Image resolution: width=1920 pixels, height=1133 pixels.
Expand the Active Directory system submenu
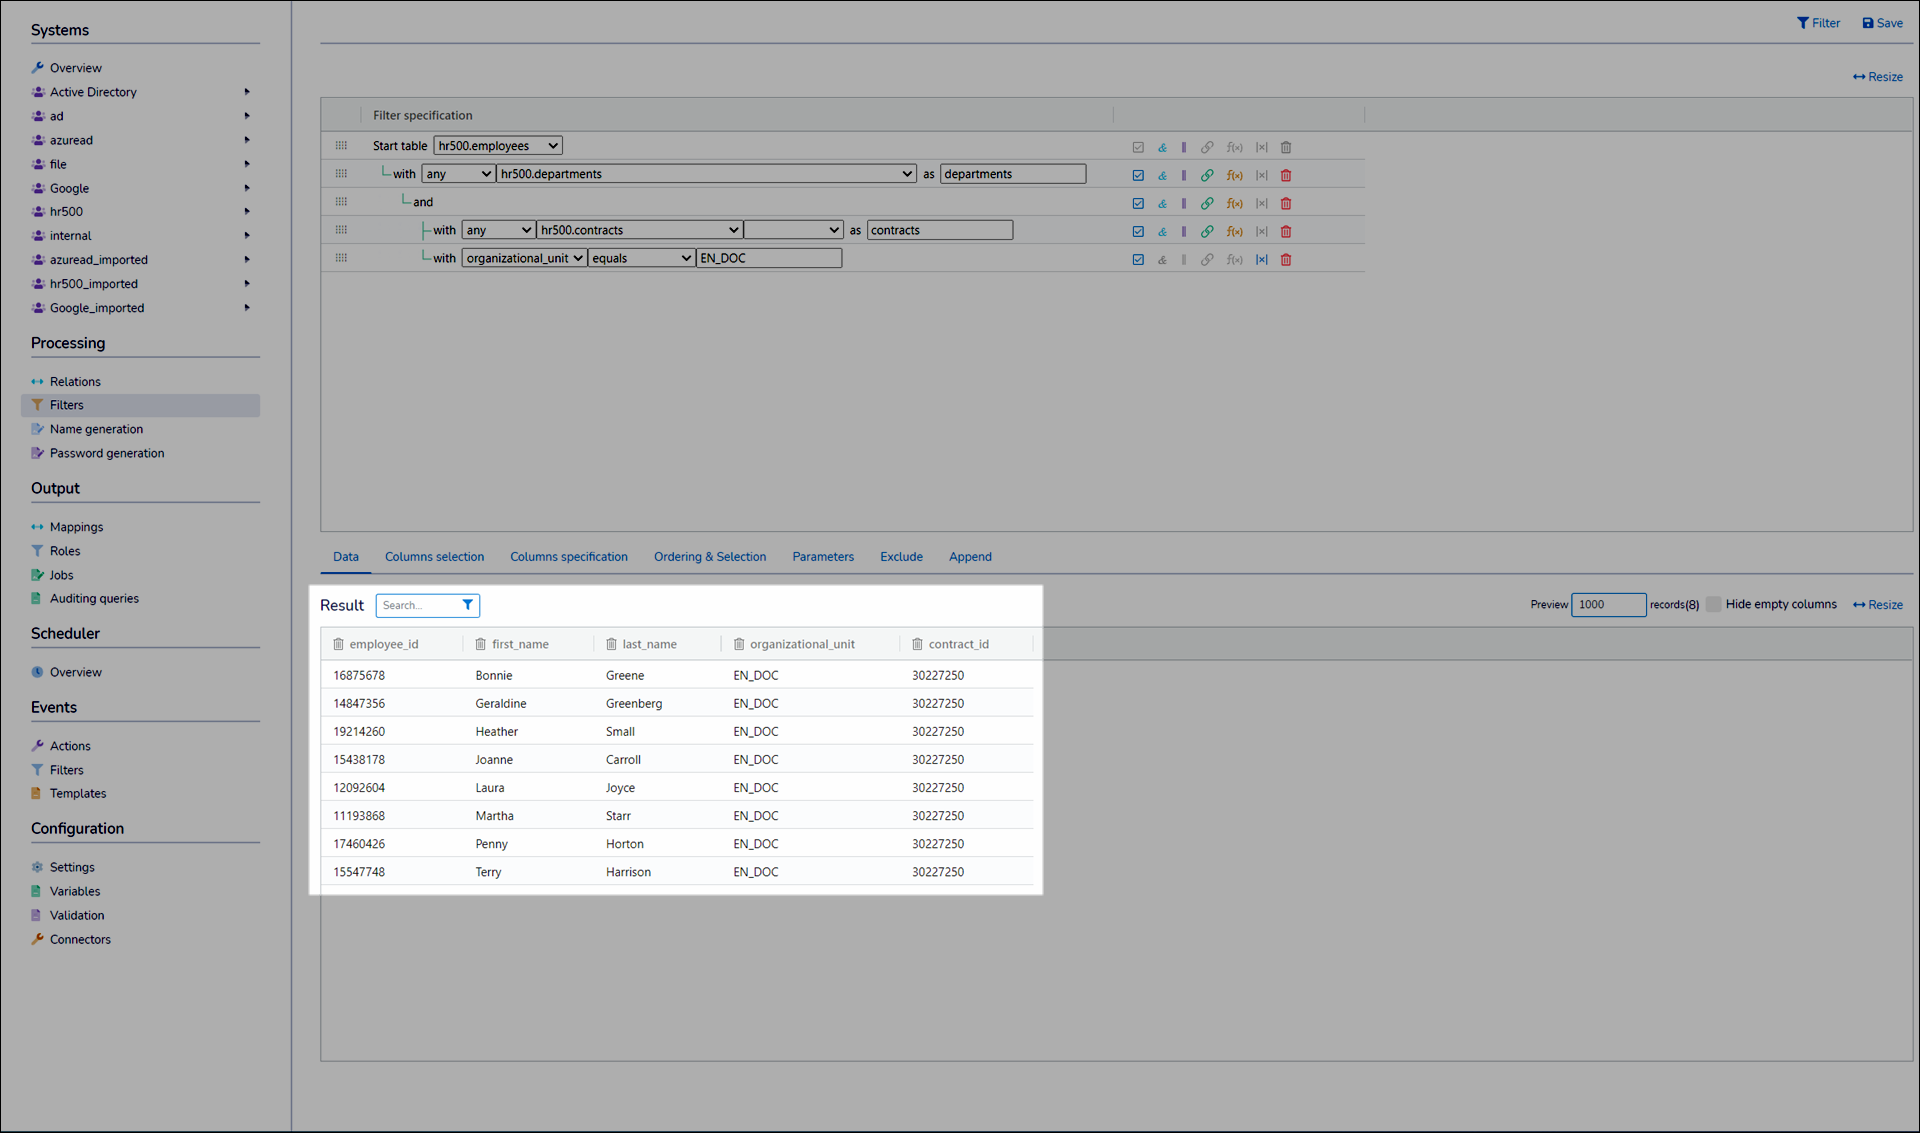246,92
